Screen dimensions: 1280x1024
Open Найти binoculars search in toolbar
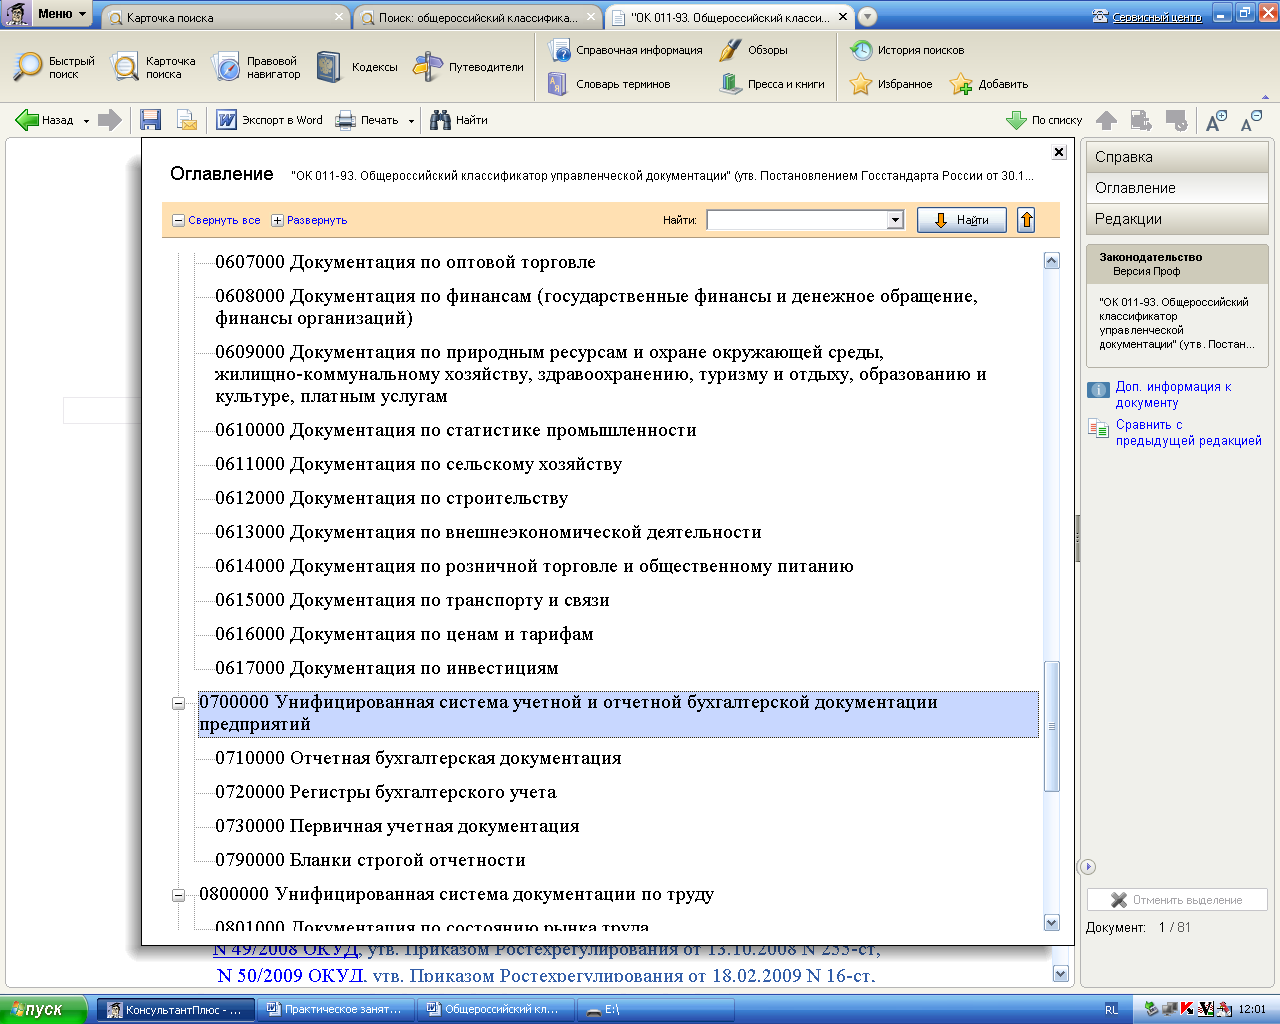(x=459, y=120)
